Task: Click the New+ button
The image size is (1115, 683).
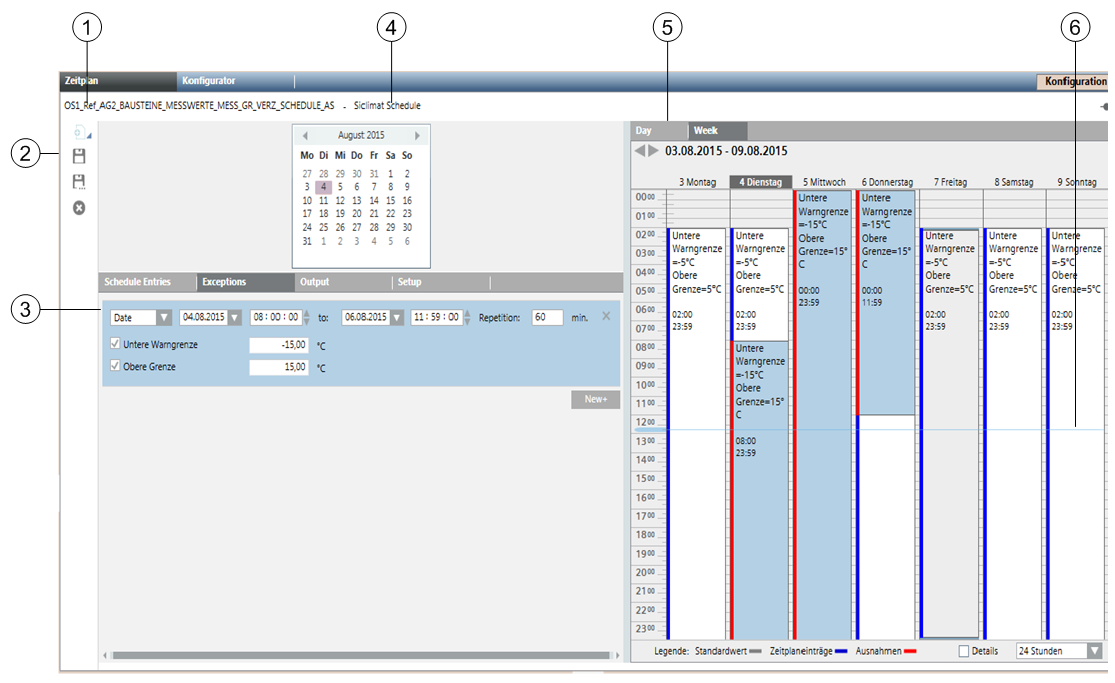Action: 596,400
